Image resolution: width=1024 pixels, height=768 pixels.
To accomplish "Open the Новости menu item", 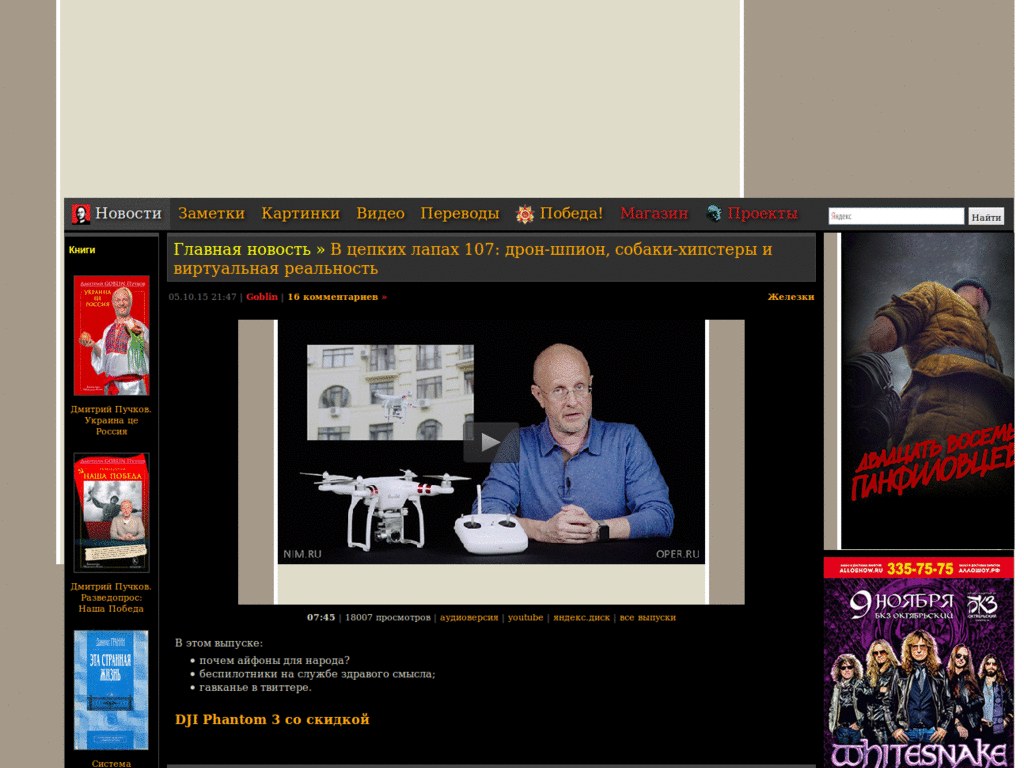I will [x=128, y=214].
